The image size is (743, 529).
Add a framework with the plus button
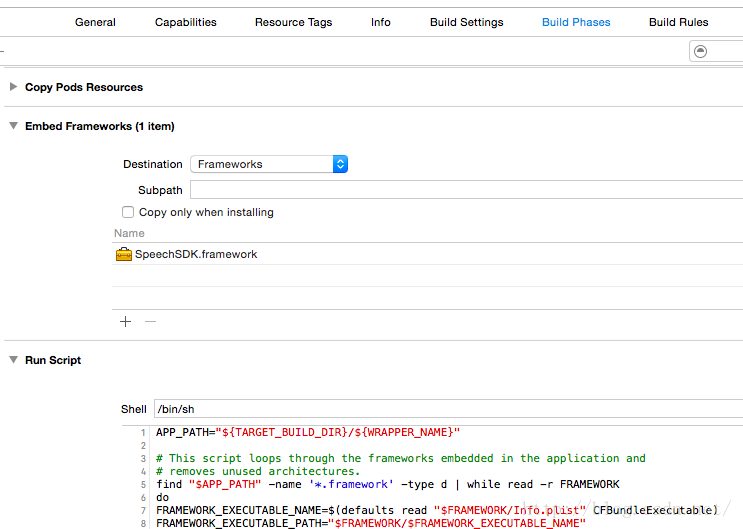[x=126, y=321]
